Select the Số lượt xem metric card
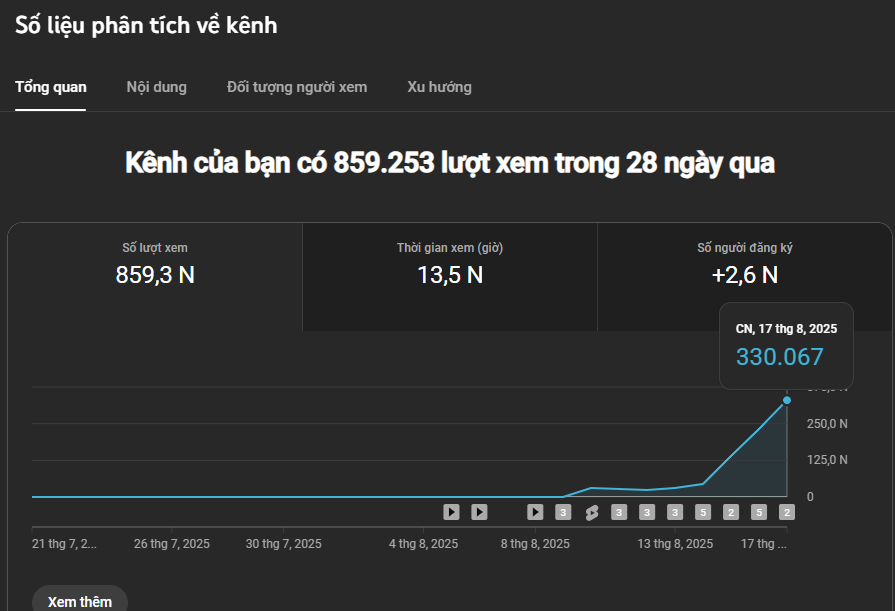The height and width of the screenshot is (611, 895). coord(155,264)
